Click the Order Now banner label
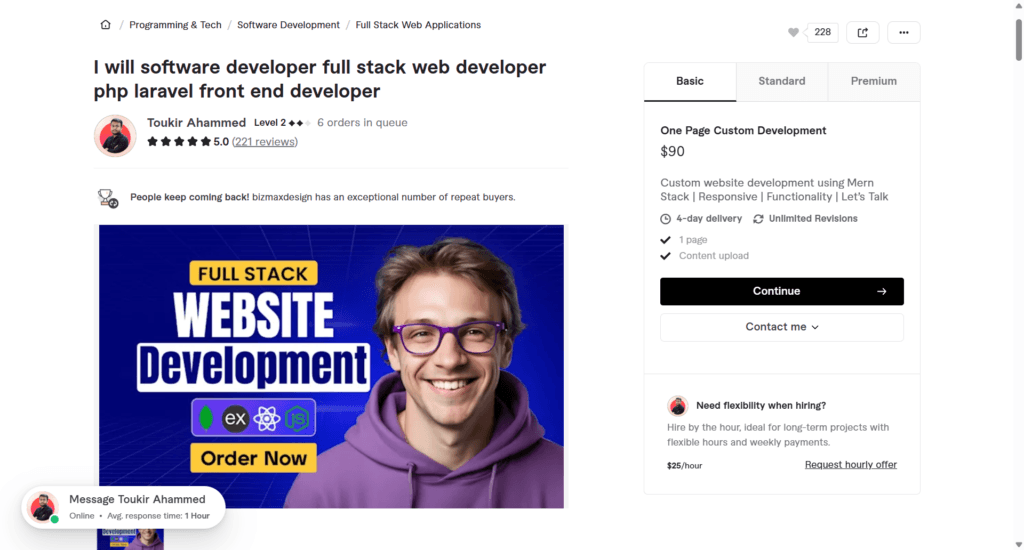This screenshot has height=550, width=1024. click(x=253, y=459)
